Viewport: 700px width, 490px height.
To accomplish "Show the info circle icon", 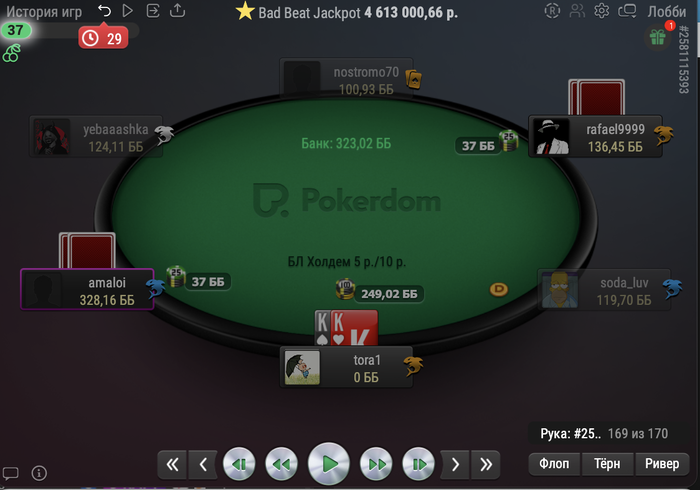I will pyautogui.click(x=39, y=473).
